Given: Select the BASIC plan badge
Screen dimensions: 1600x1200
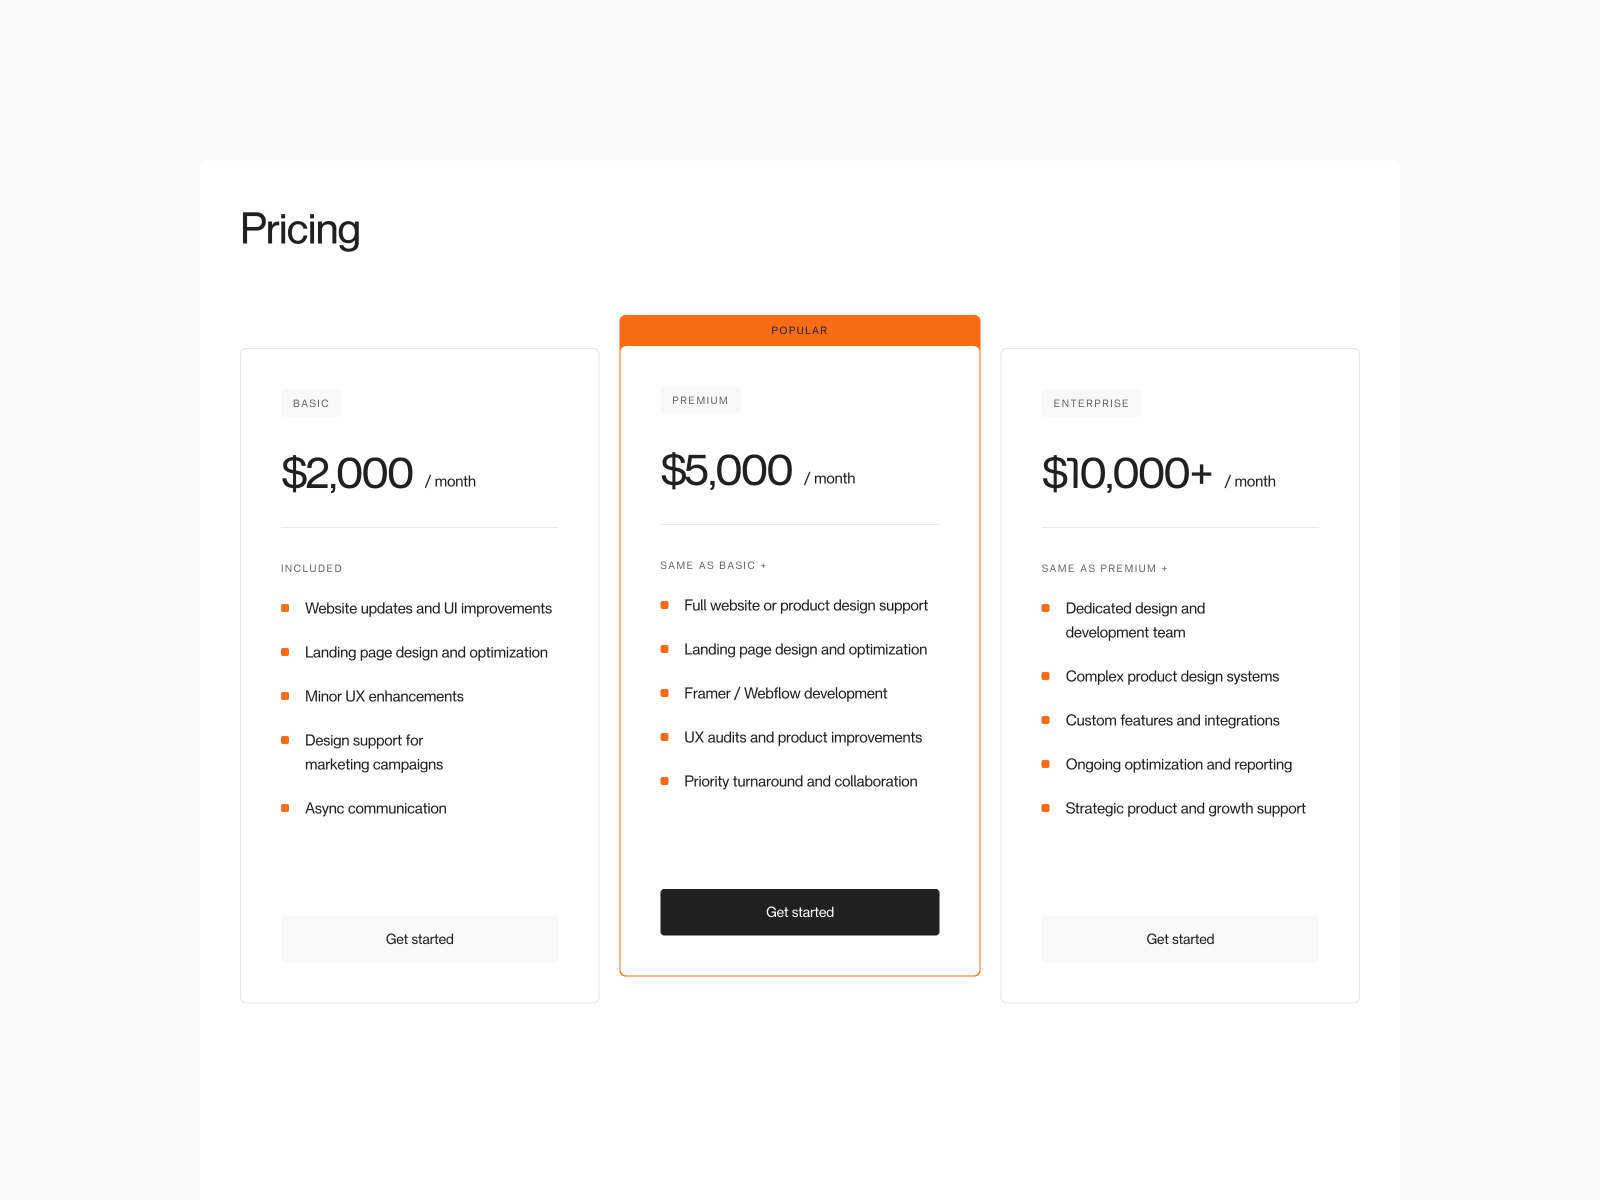Looking at the screenshot, I should click(311, 403).
